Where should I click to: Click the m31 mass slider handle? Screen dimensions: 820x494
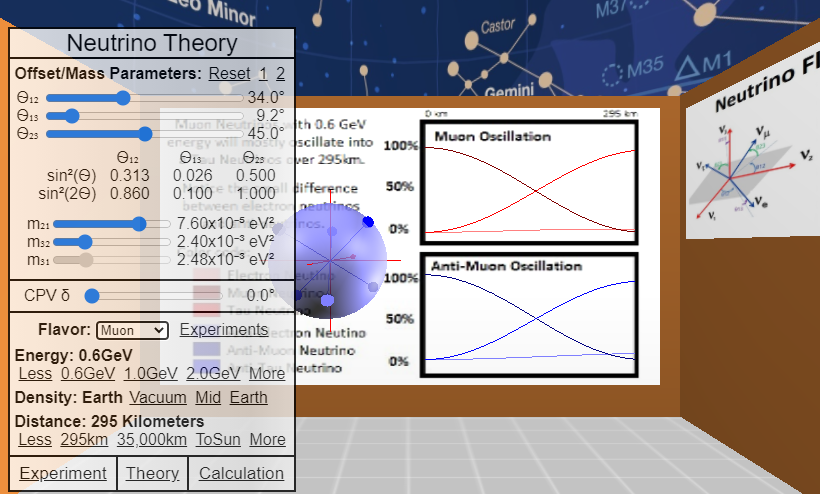coord(86,259)
